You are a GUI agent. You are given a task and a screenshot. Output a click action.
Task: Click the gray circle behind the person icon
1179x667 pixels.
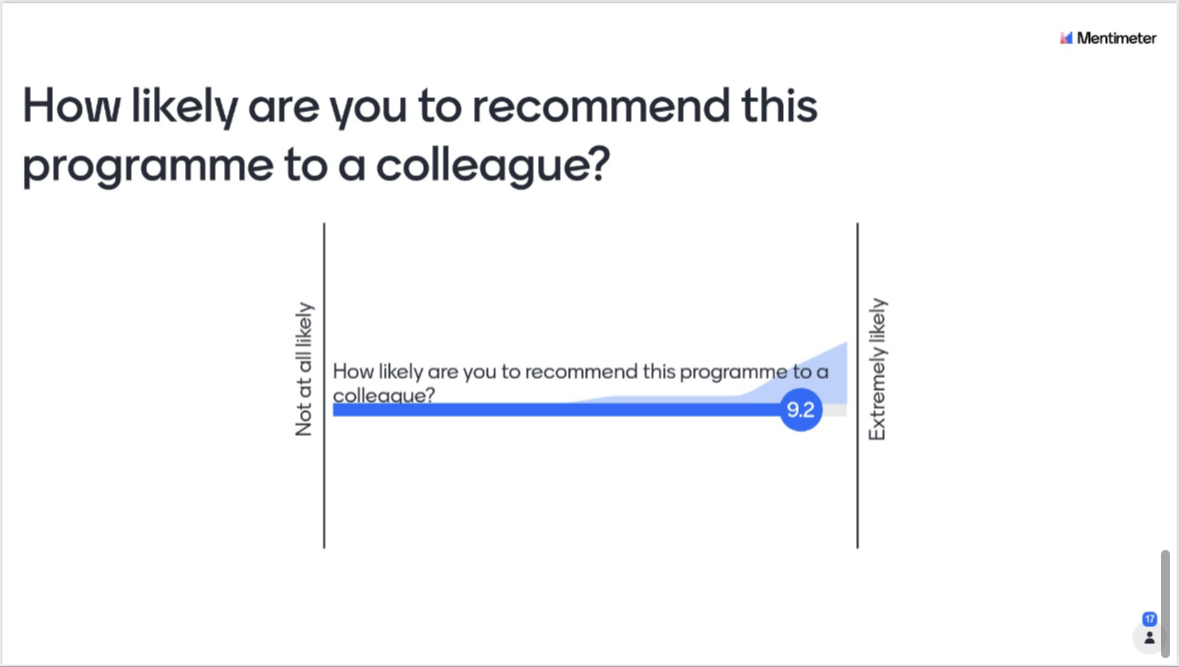pyautogui.click(x=1149, y=638)
